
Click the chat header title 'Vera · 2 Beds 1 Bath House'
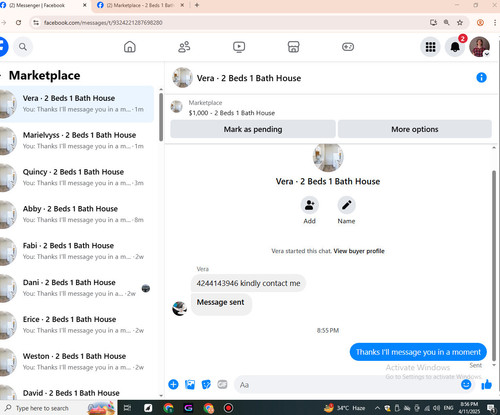point(249,78)
